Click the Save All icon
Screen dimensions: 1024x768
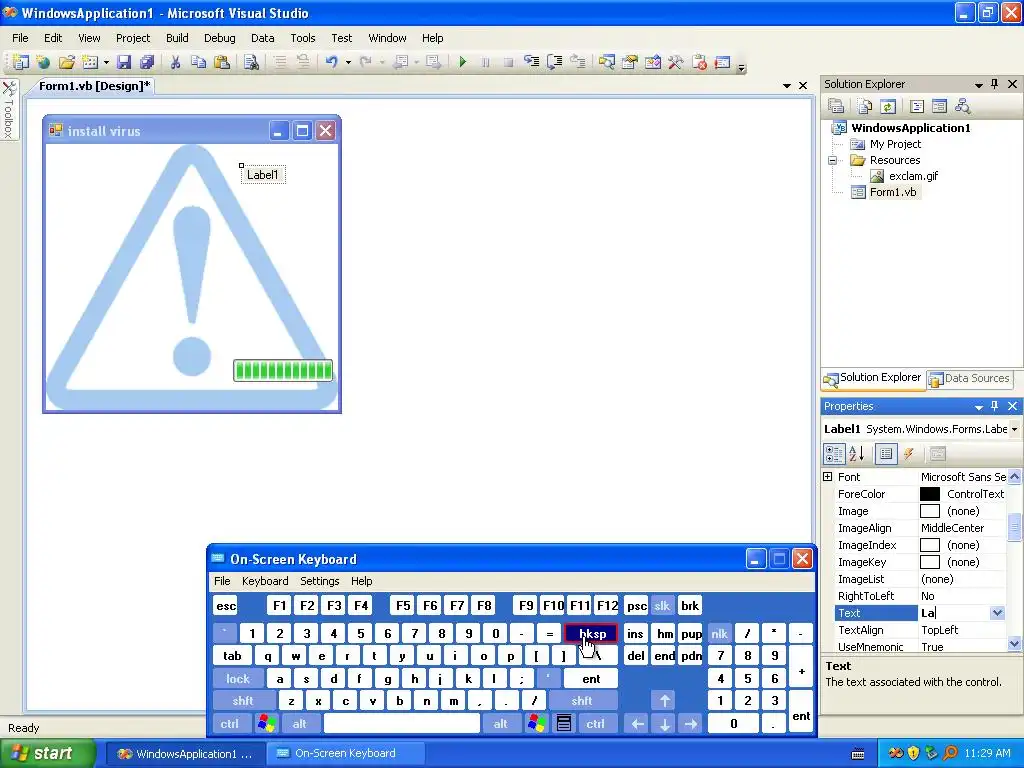147,62
